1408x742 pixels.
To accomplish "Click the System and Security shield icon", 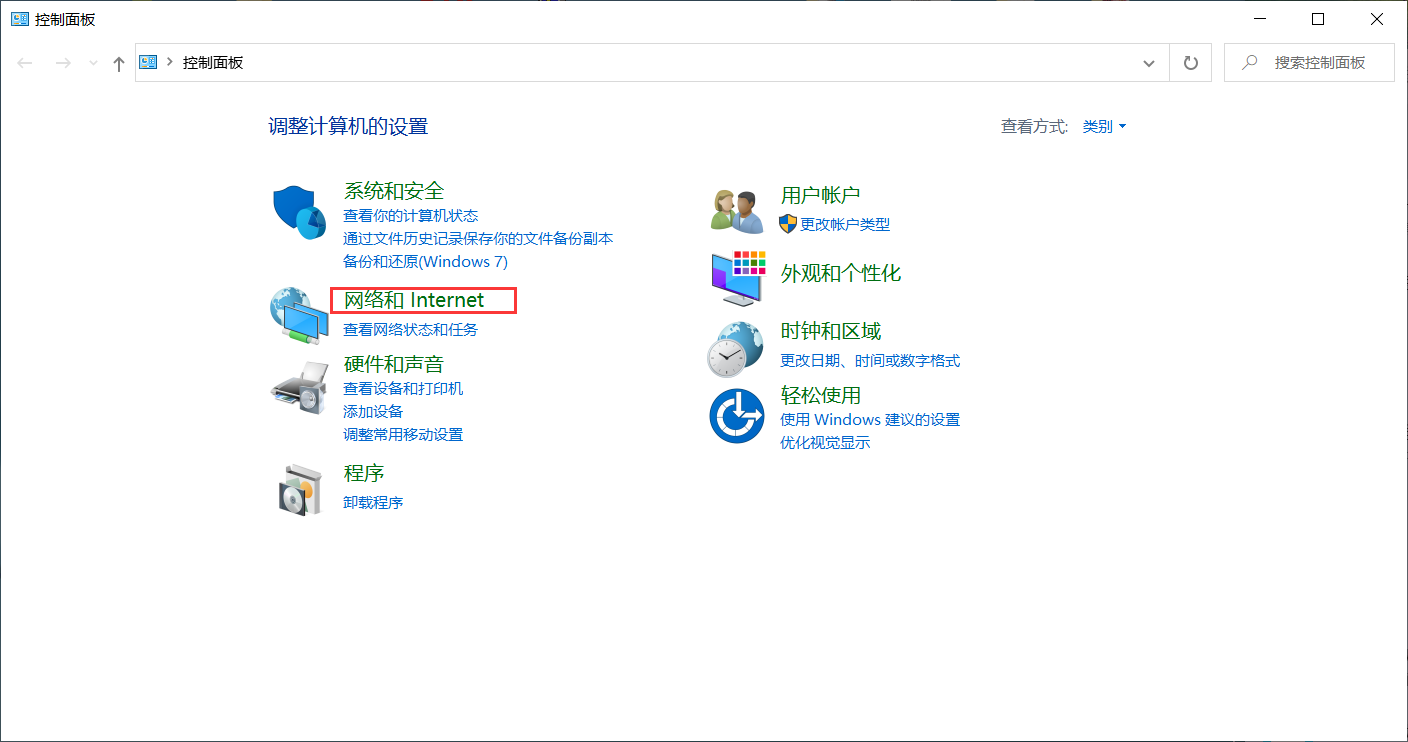I will [298, 210].
